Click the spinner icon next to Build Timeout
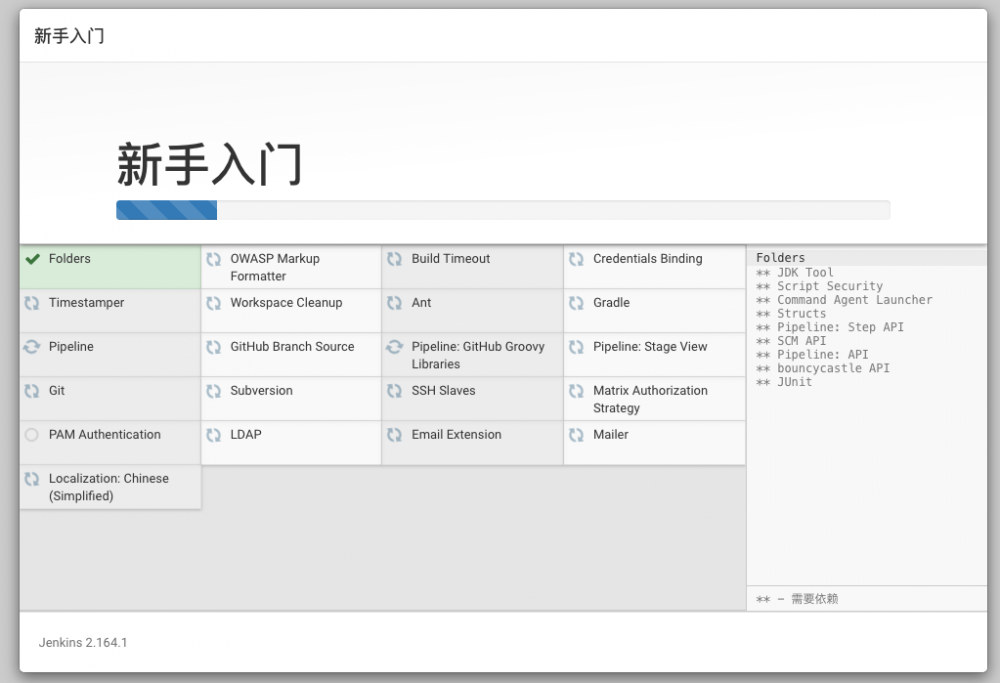 [x=394, y=258]
